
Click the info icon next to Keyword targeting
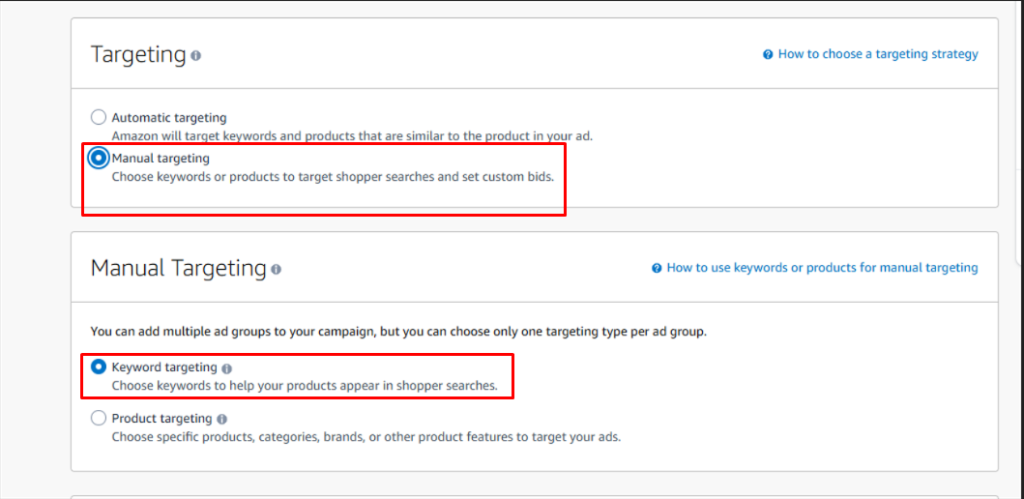tap(227, 368)
